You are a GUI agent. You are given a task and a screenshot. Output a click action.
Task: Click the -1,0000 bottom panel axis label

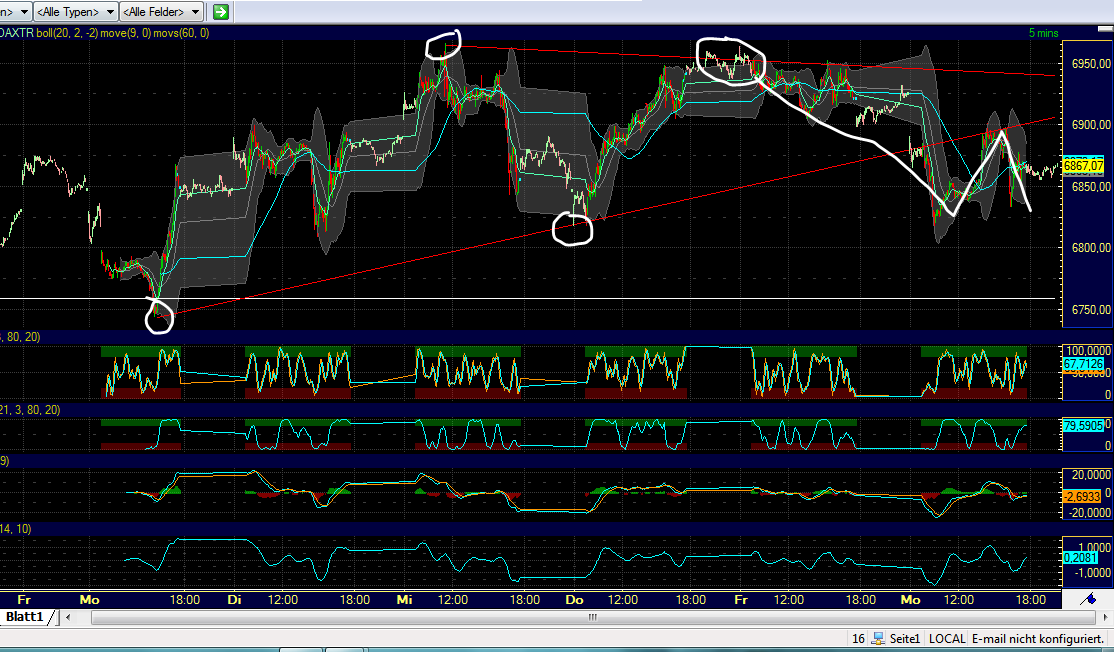pyautogui.click(x=1091, y=573)
